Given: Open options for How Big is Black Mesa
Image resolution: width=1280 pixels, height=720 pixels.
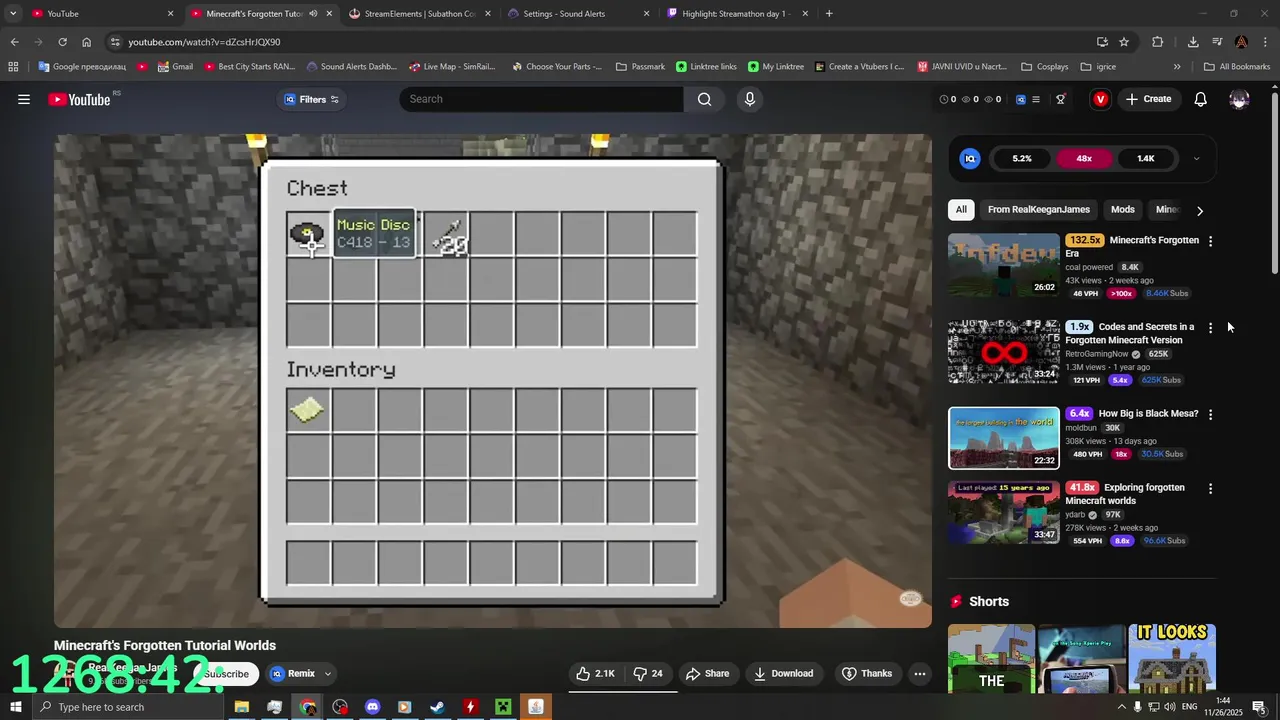Looking at the screenshot, I should point(1210,414).
